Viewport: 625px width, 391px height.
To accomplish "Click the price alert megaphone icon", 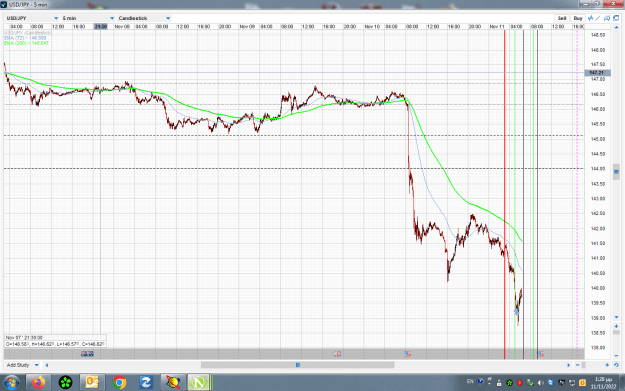I will 607,18.
